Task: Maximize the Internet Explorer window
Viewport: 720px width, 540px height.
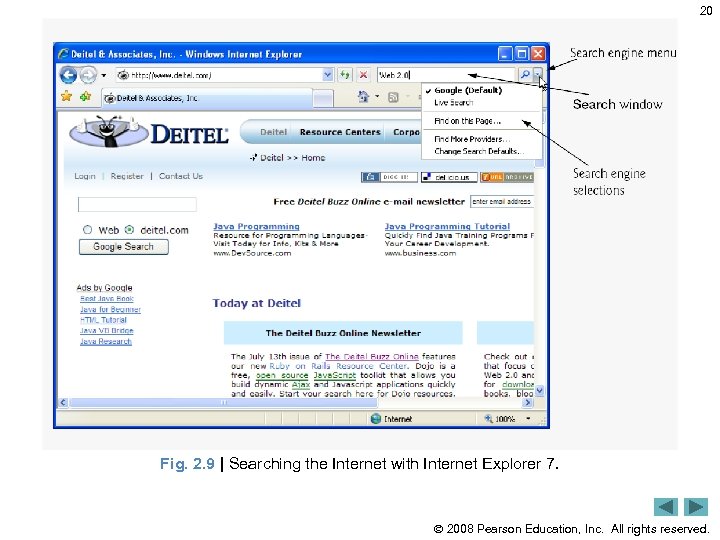Action: [x=522, y=54]
